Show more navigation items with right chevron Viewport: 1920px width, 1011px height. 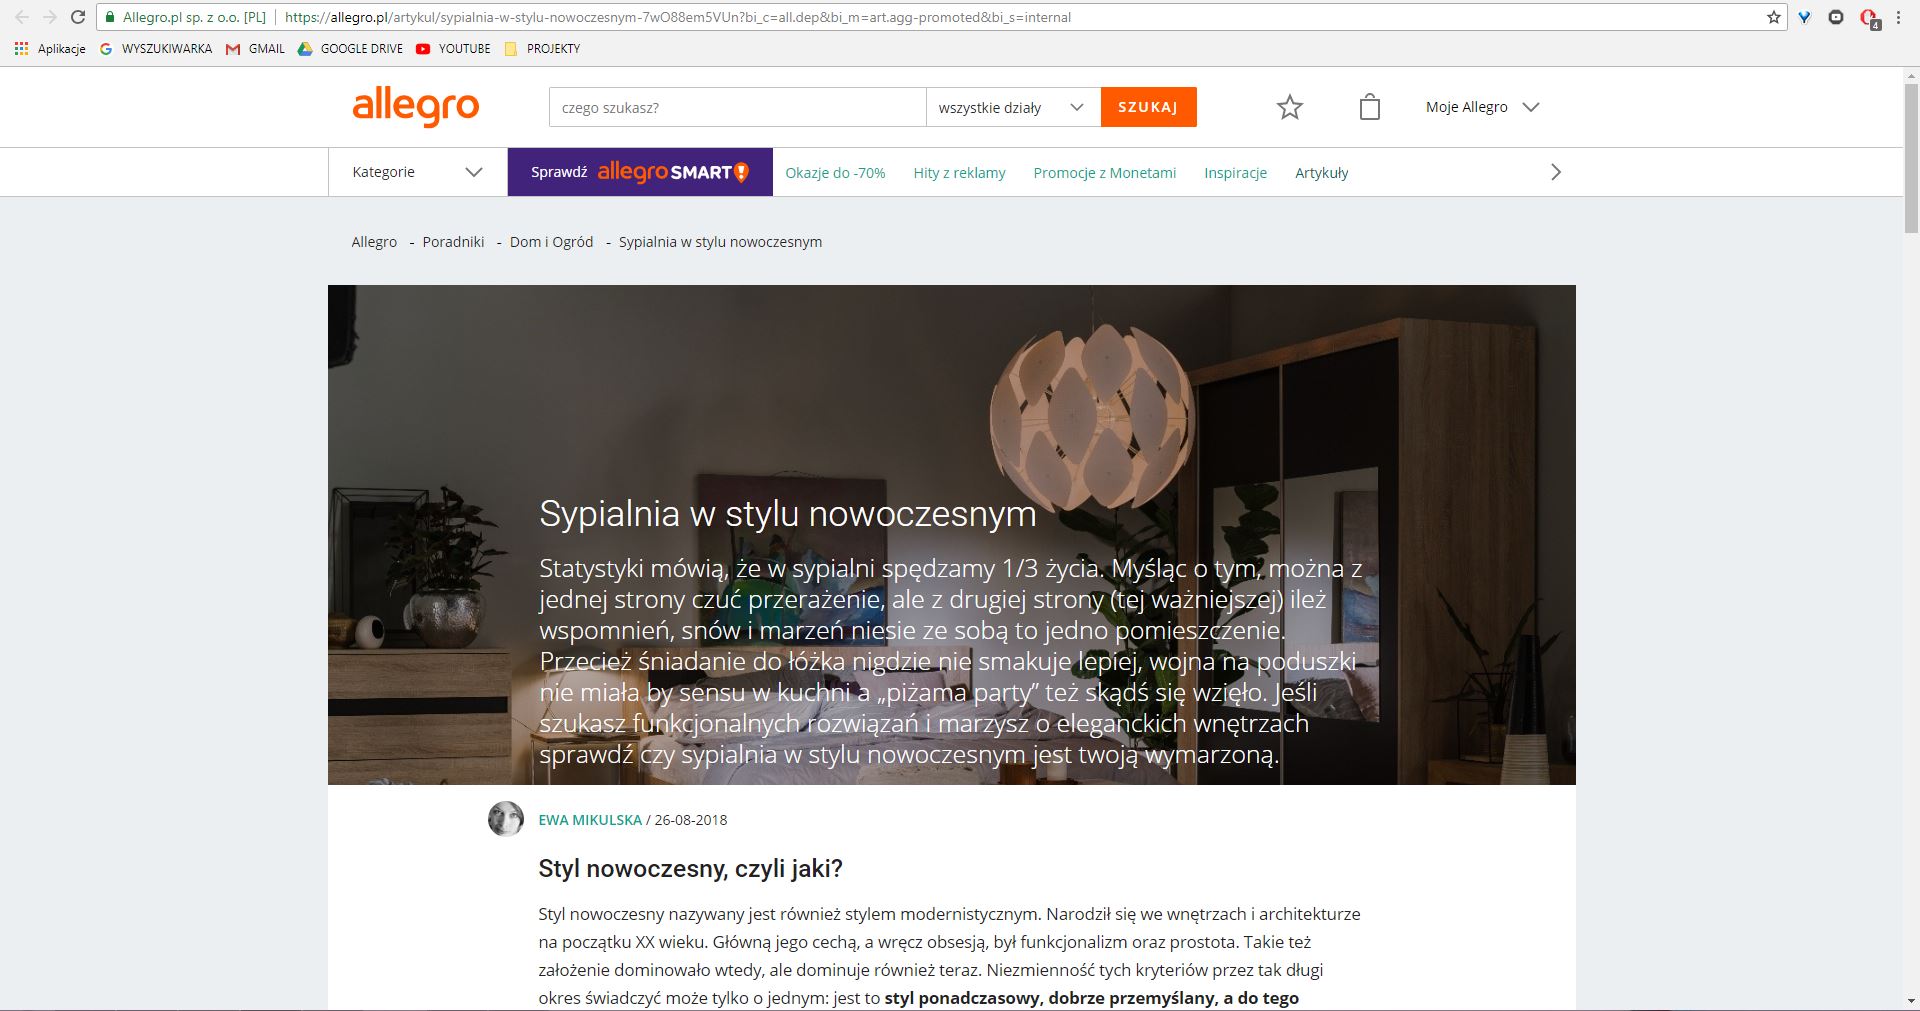1555,172
